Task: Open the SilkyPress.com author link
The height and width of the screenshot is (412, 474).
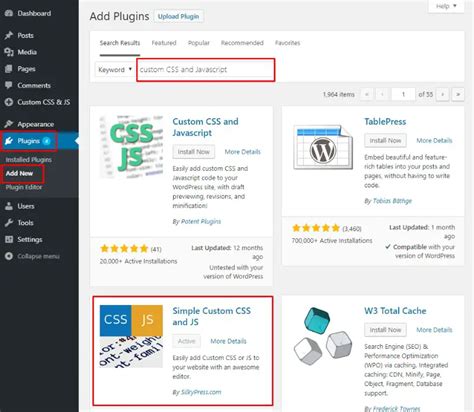Action: (x=201, y=392)
